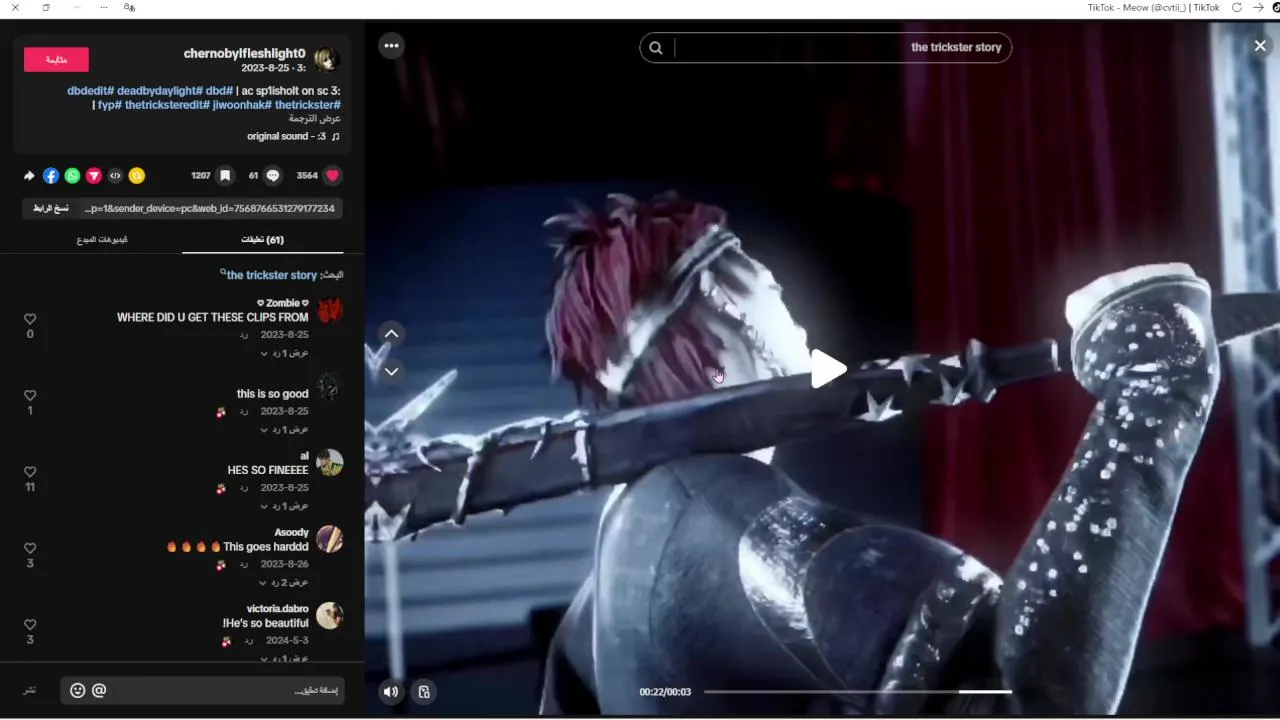Click the search magnifier icon

656,47
